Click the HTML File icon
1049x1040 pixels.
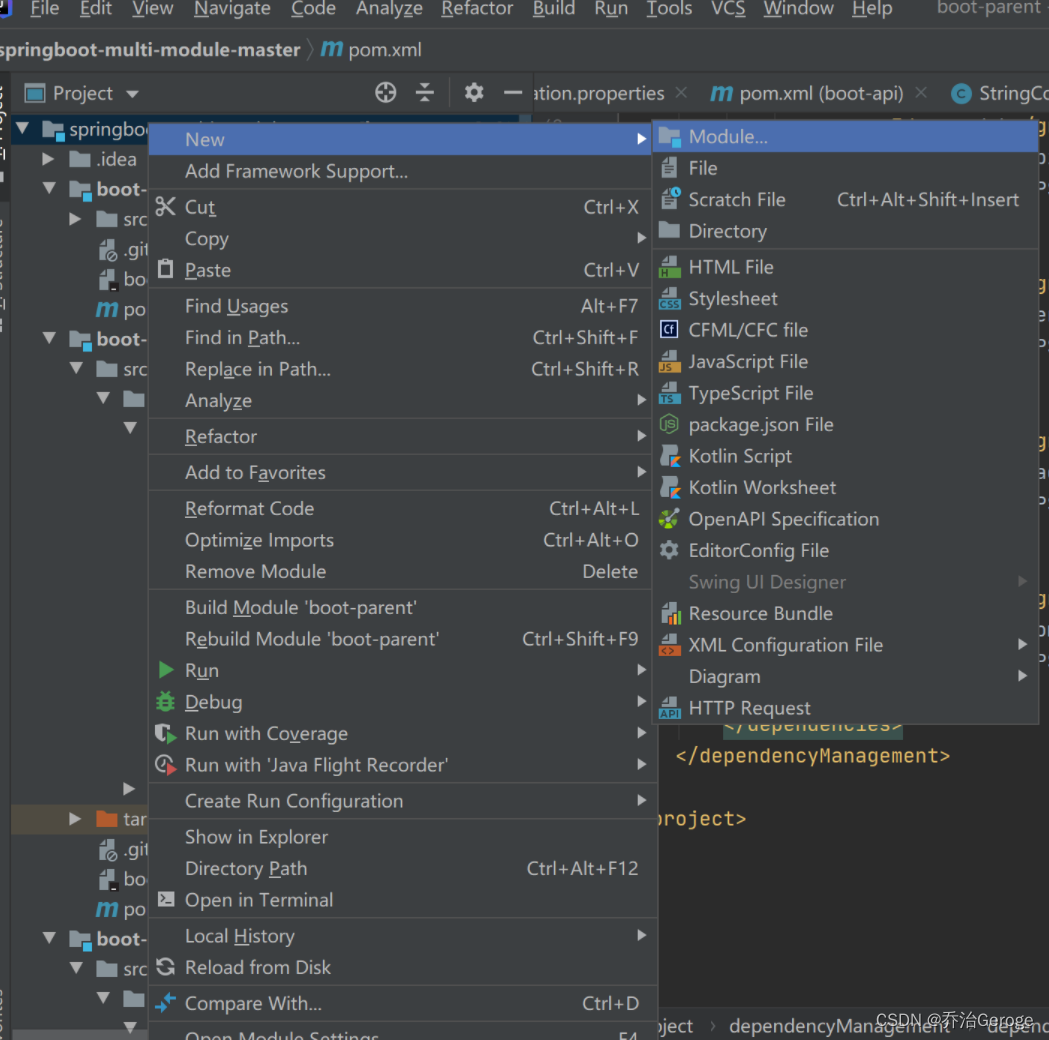pyautogui.click(x=670, y=267)
